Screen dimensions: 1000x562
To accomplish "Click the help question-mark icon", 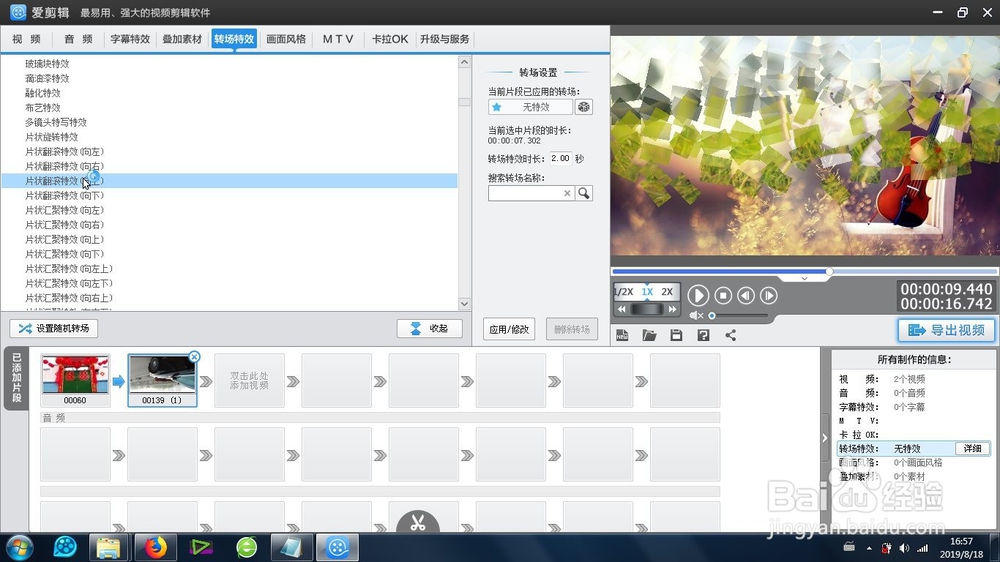I will [x=703, y=336].
